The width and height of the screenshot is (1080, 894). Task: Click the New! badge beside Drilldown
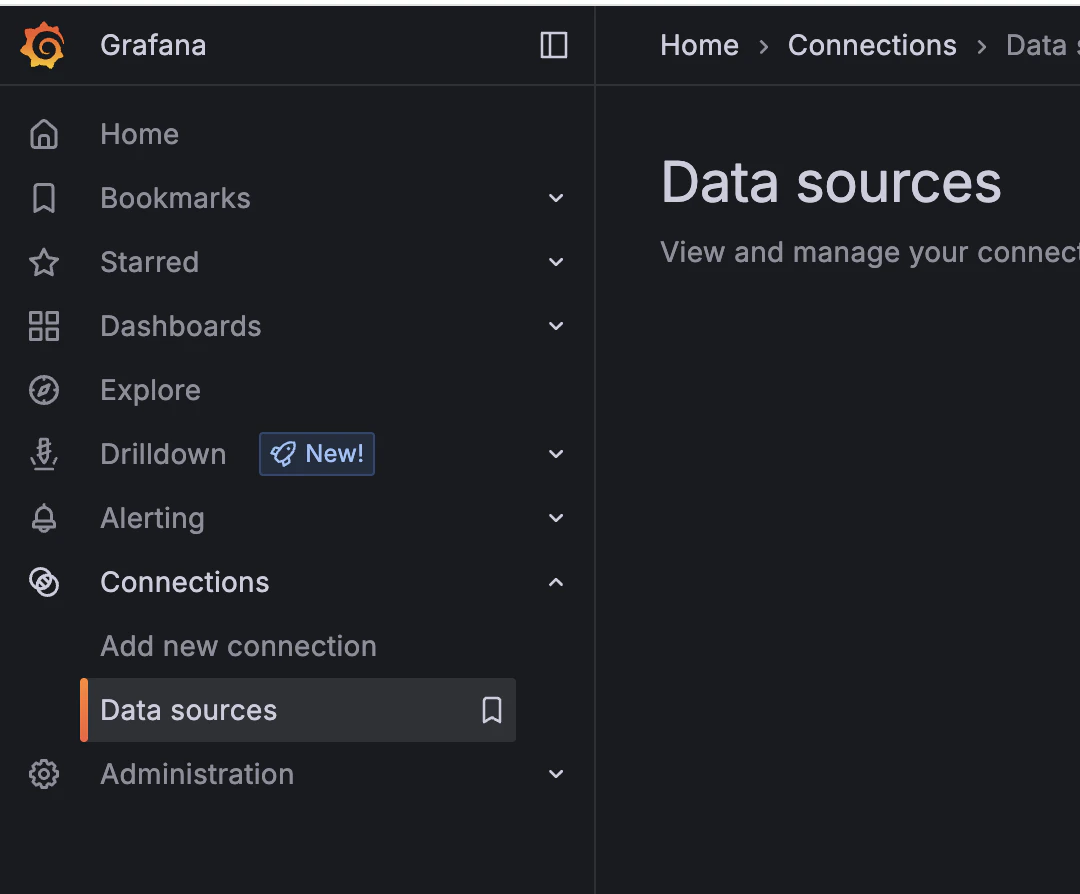[317, 454]
